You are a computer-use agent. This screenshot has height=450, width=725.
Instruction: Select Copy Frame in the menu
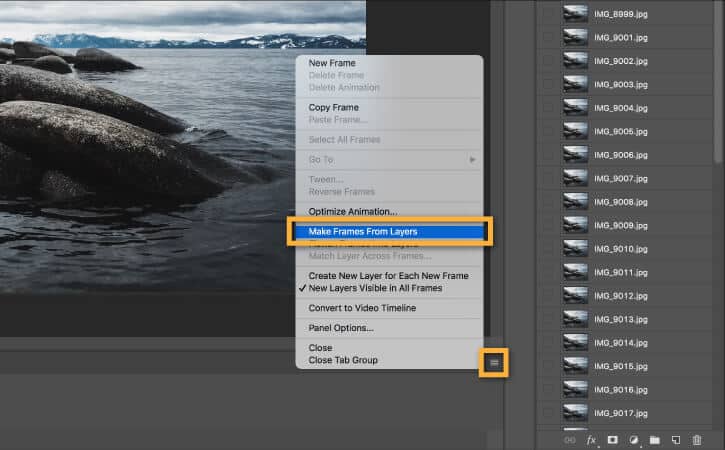coord(333,107)
